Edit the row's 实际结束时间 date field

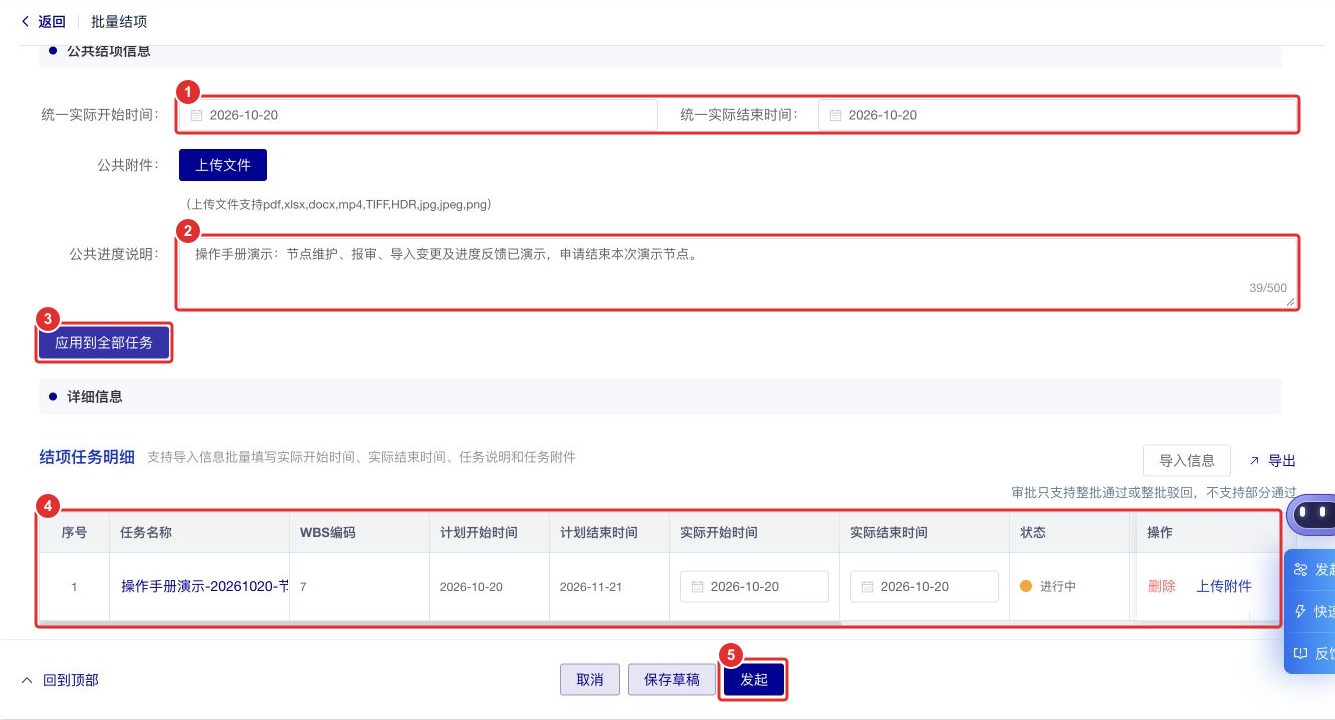pos(924,586)
